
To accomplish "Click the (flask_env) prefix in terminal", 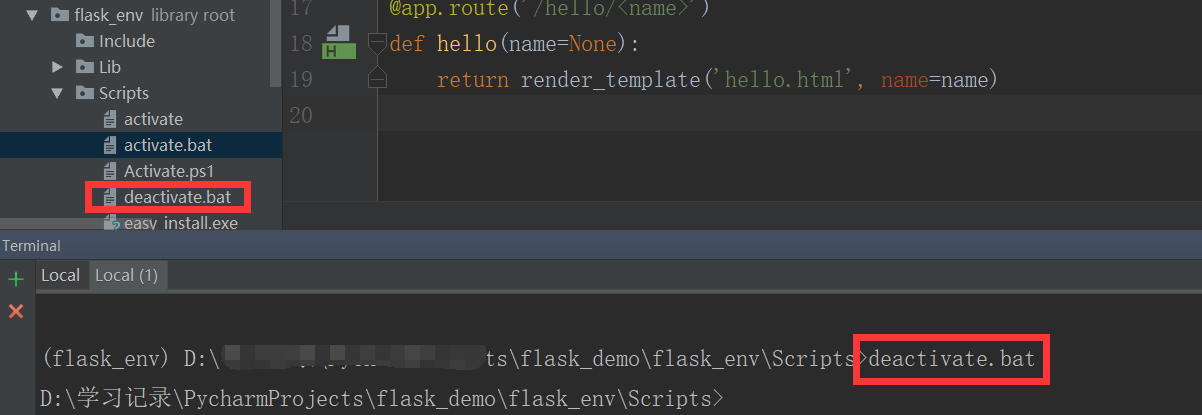I will pyautogui.click(x=107, y=358).
